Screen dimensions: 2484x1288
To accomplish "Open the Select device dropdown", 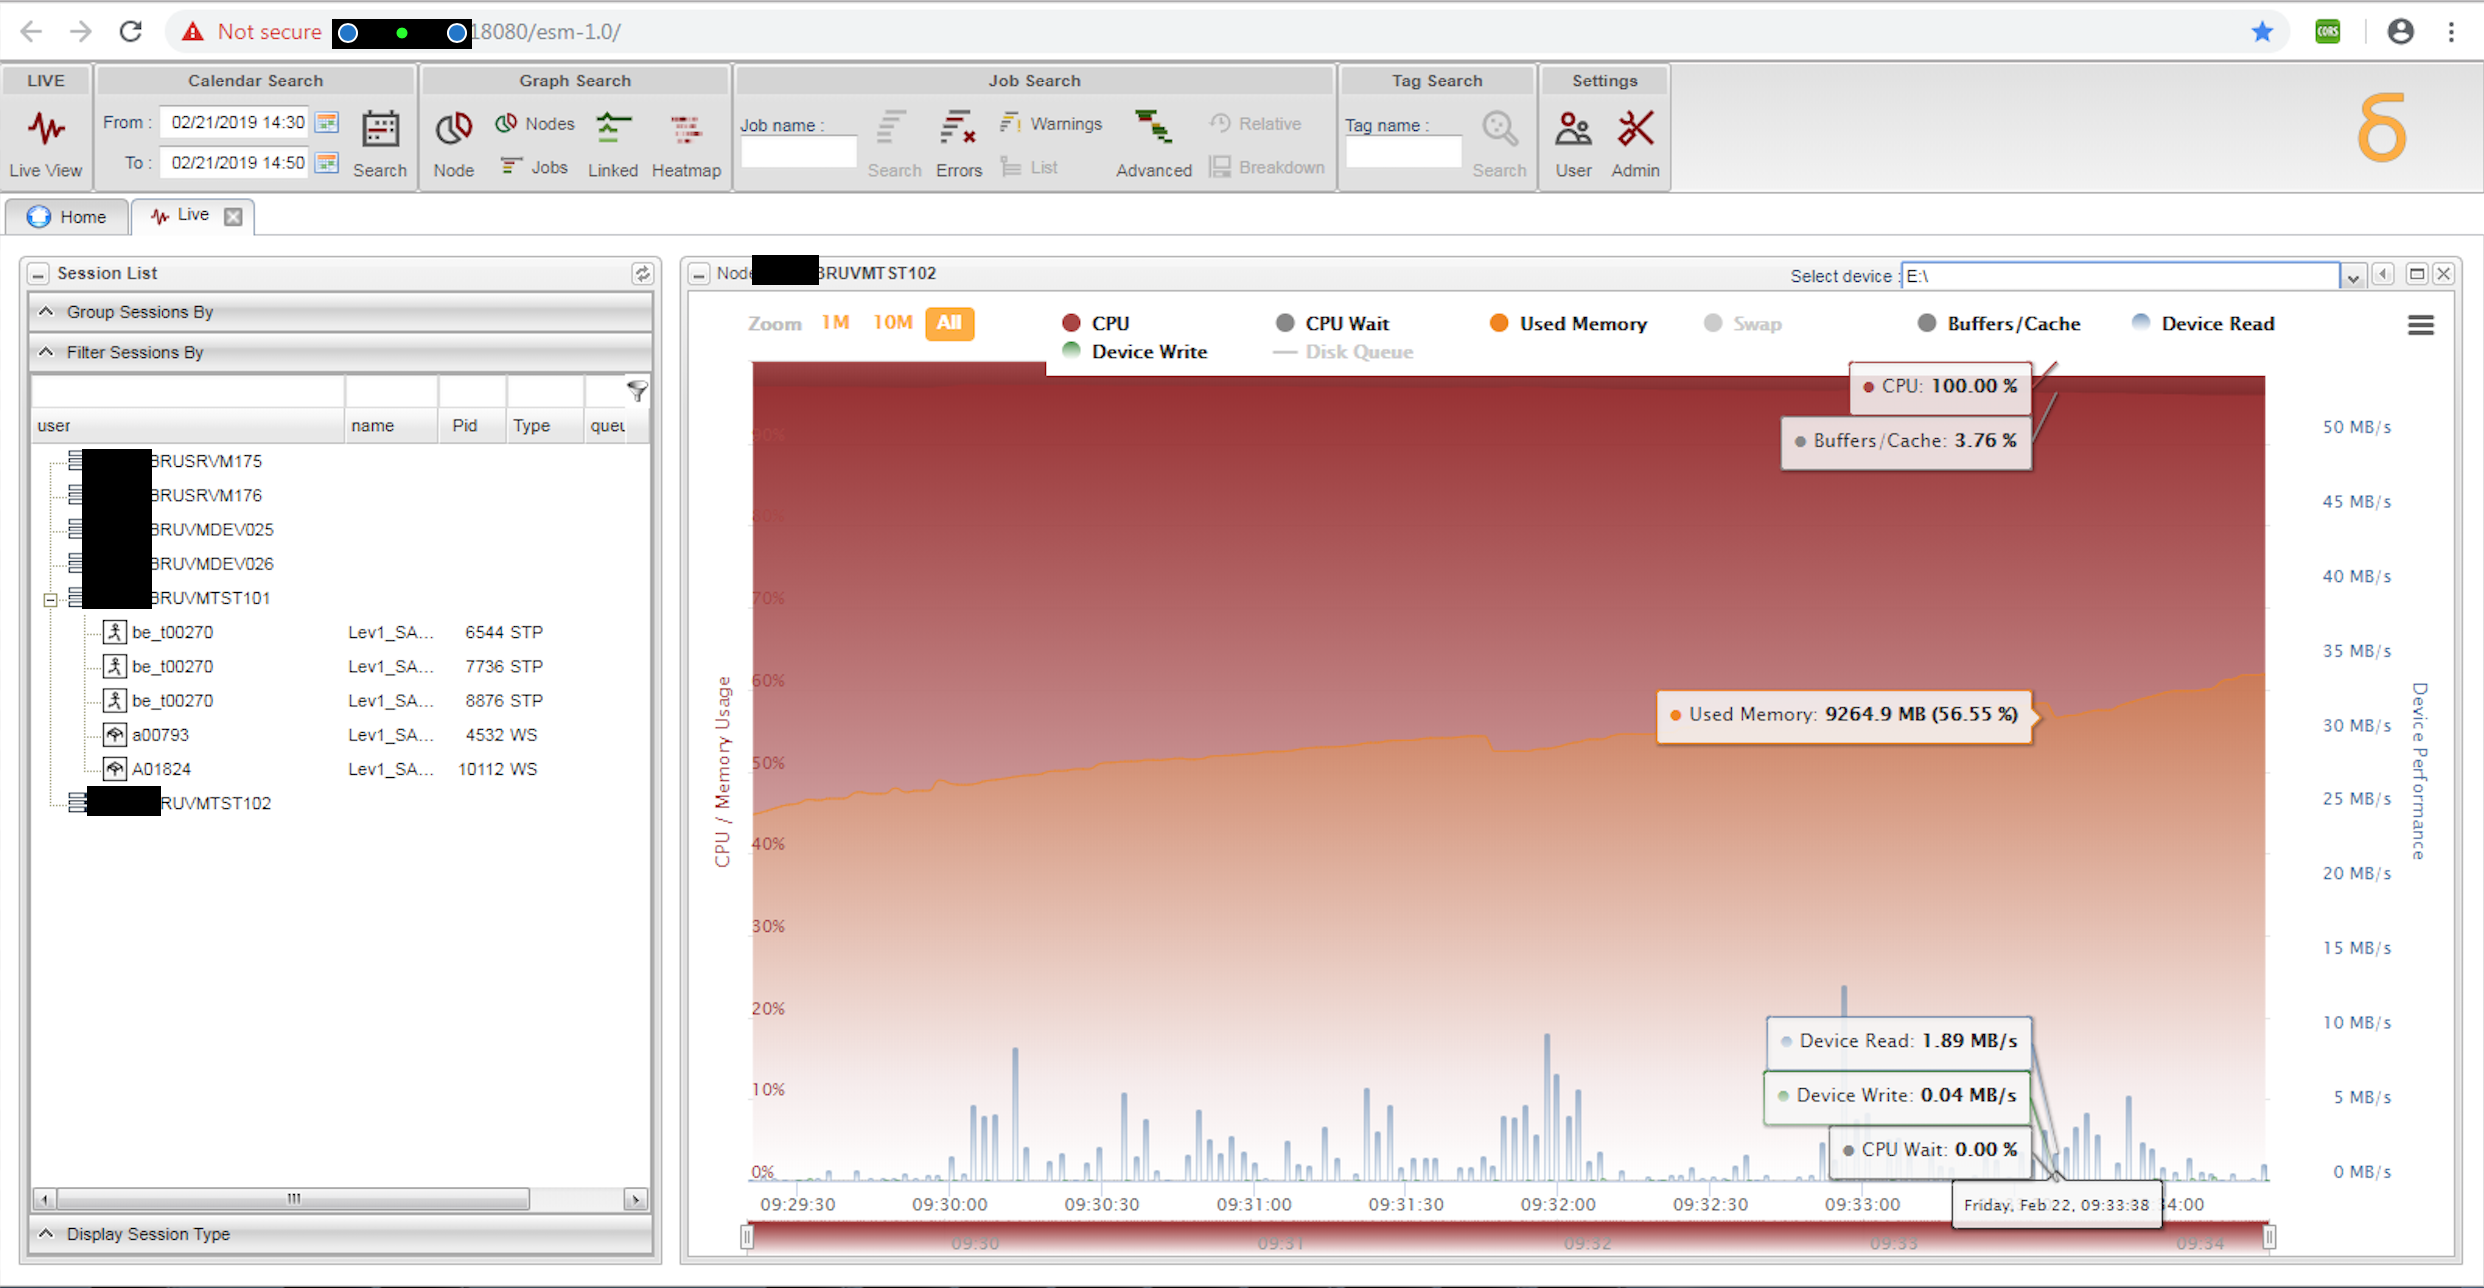I will coord(2353,277).
